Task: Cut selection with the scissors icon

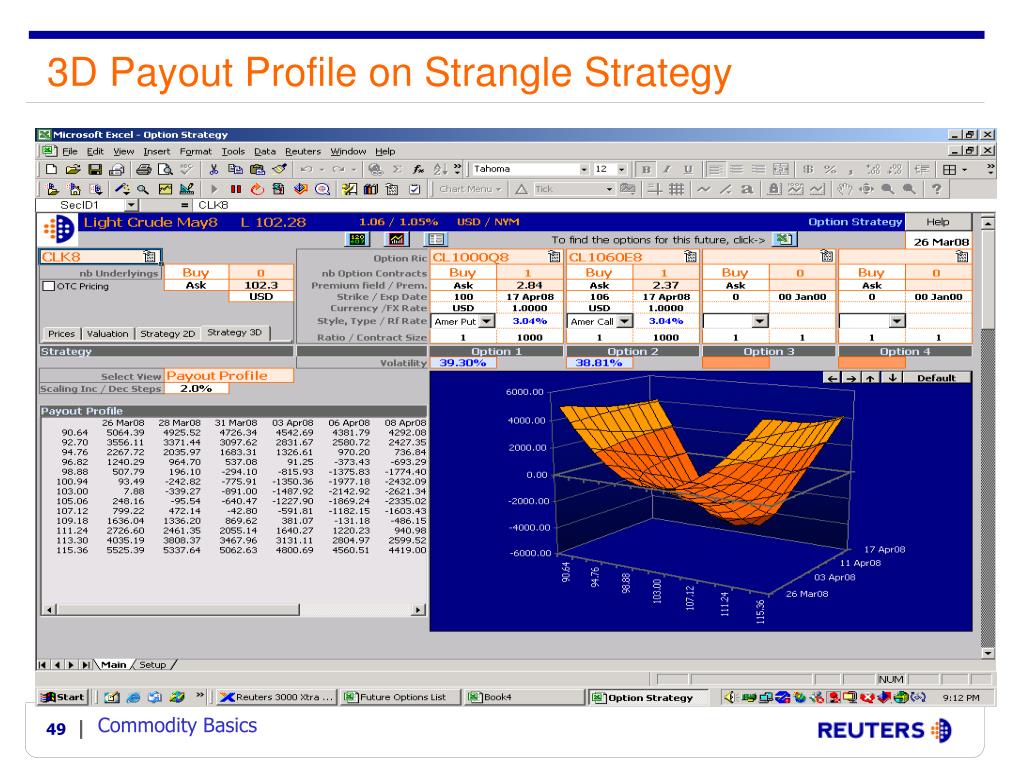Action: pyautogui.click(x=214, y=170)
